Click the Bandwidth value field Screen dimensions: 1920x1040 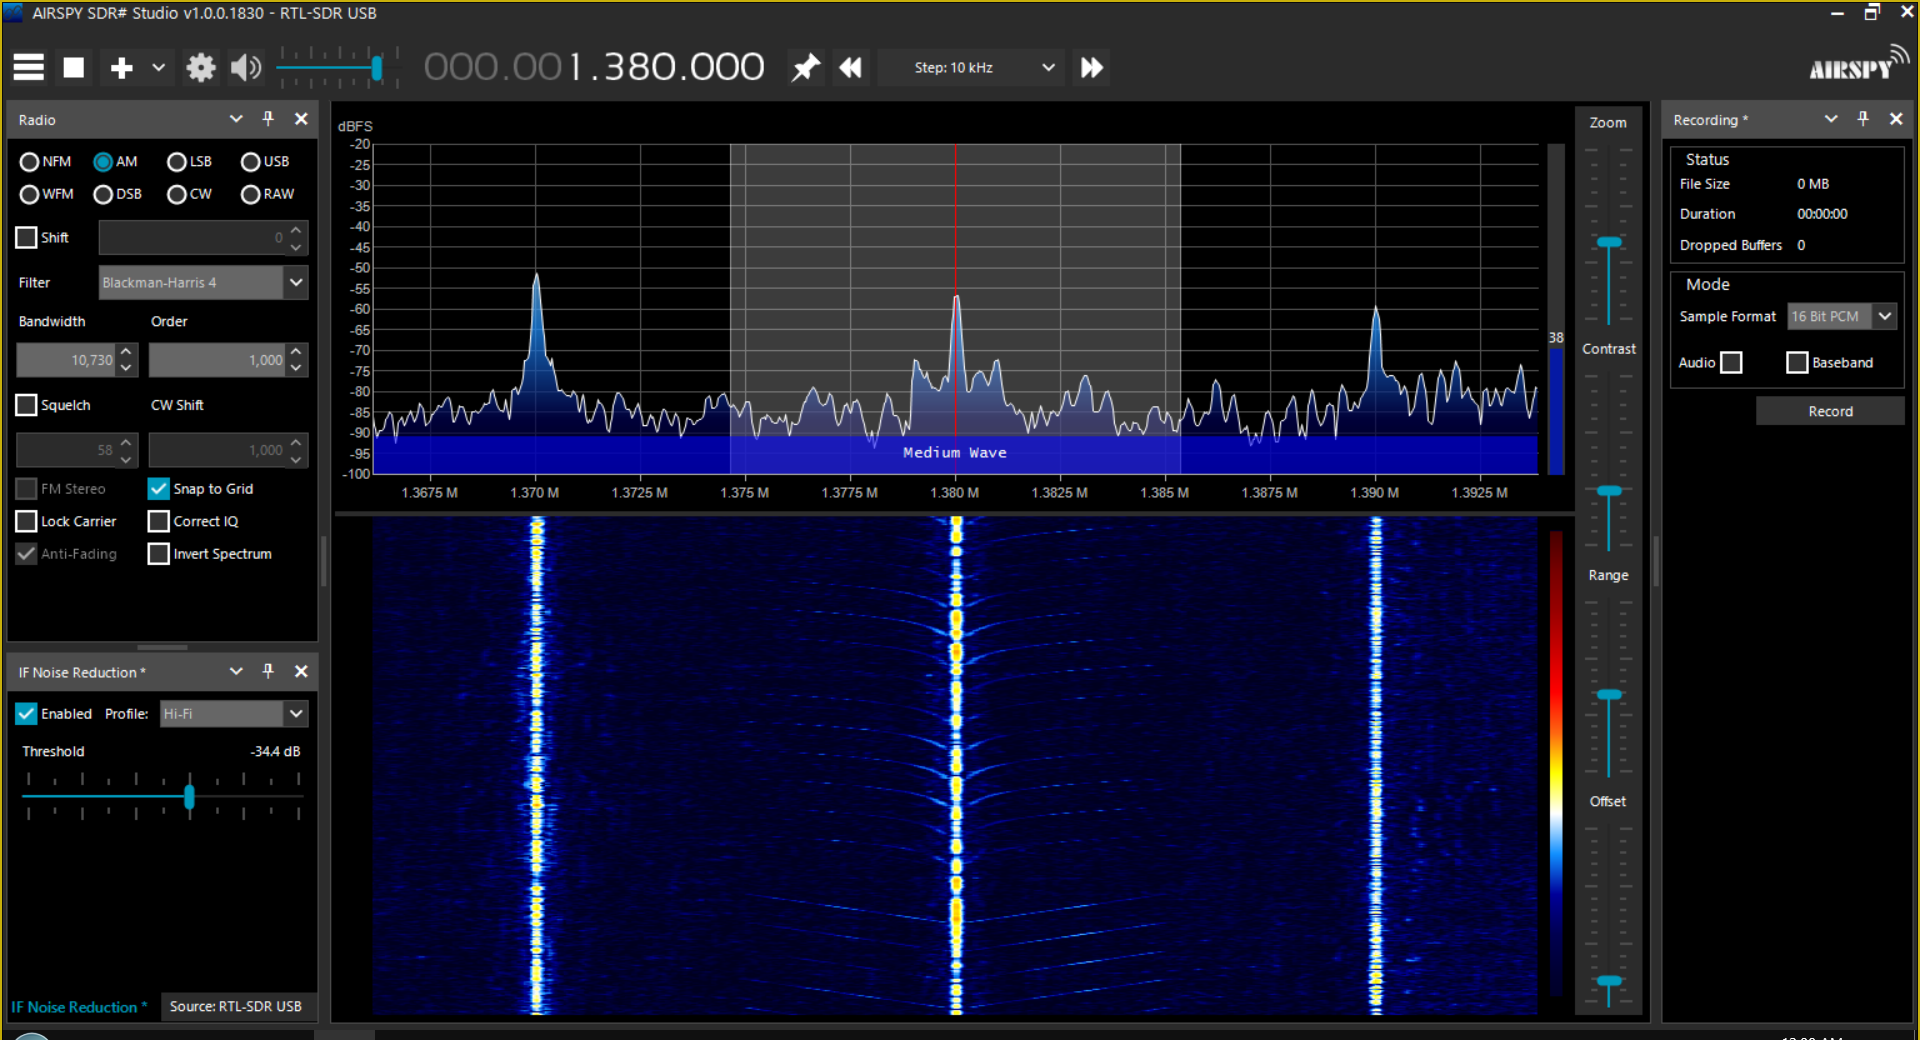66,360
